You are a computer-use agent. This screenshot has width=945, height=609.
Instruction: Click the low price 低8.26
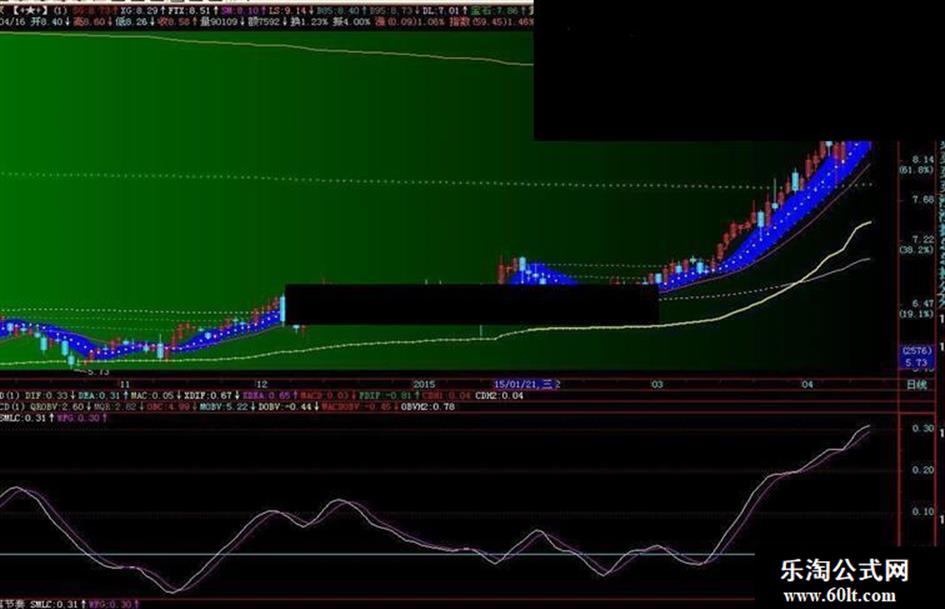tap(132, 22)
